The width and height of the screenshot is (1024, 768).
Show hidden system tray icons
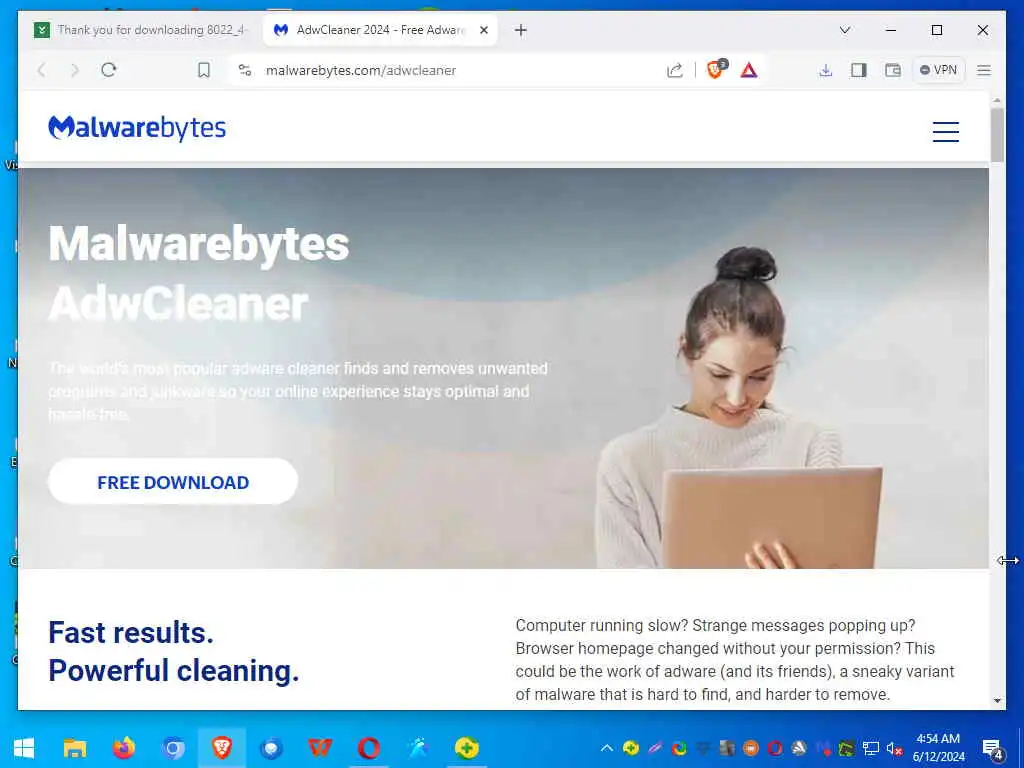coord(607,748)
